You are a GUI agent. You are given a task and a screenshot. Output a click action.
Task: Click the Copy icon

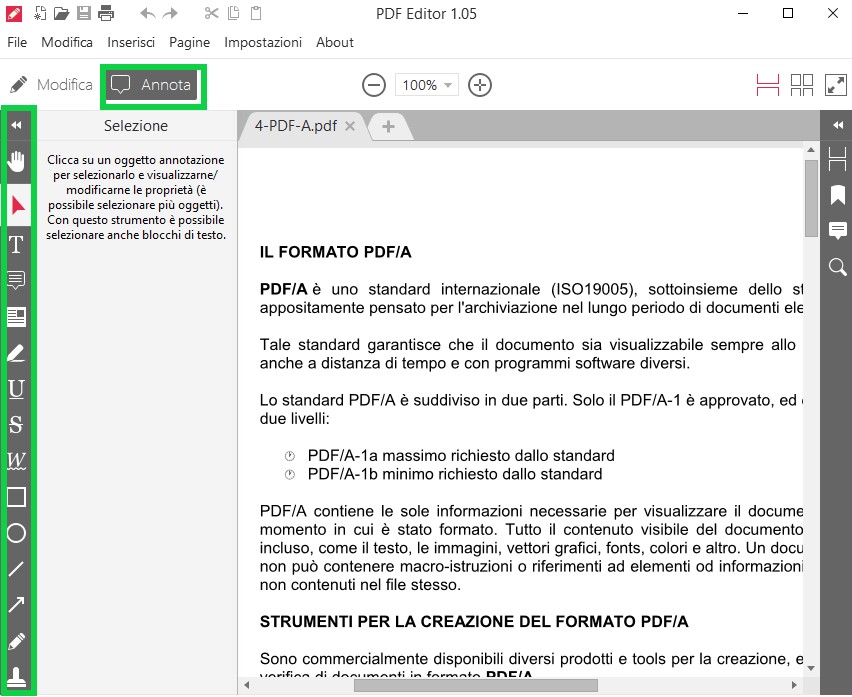pos(233,13)
